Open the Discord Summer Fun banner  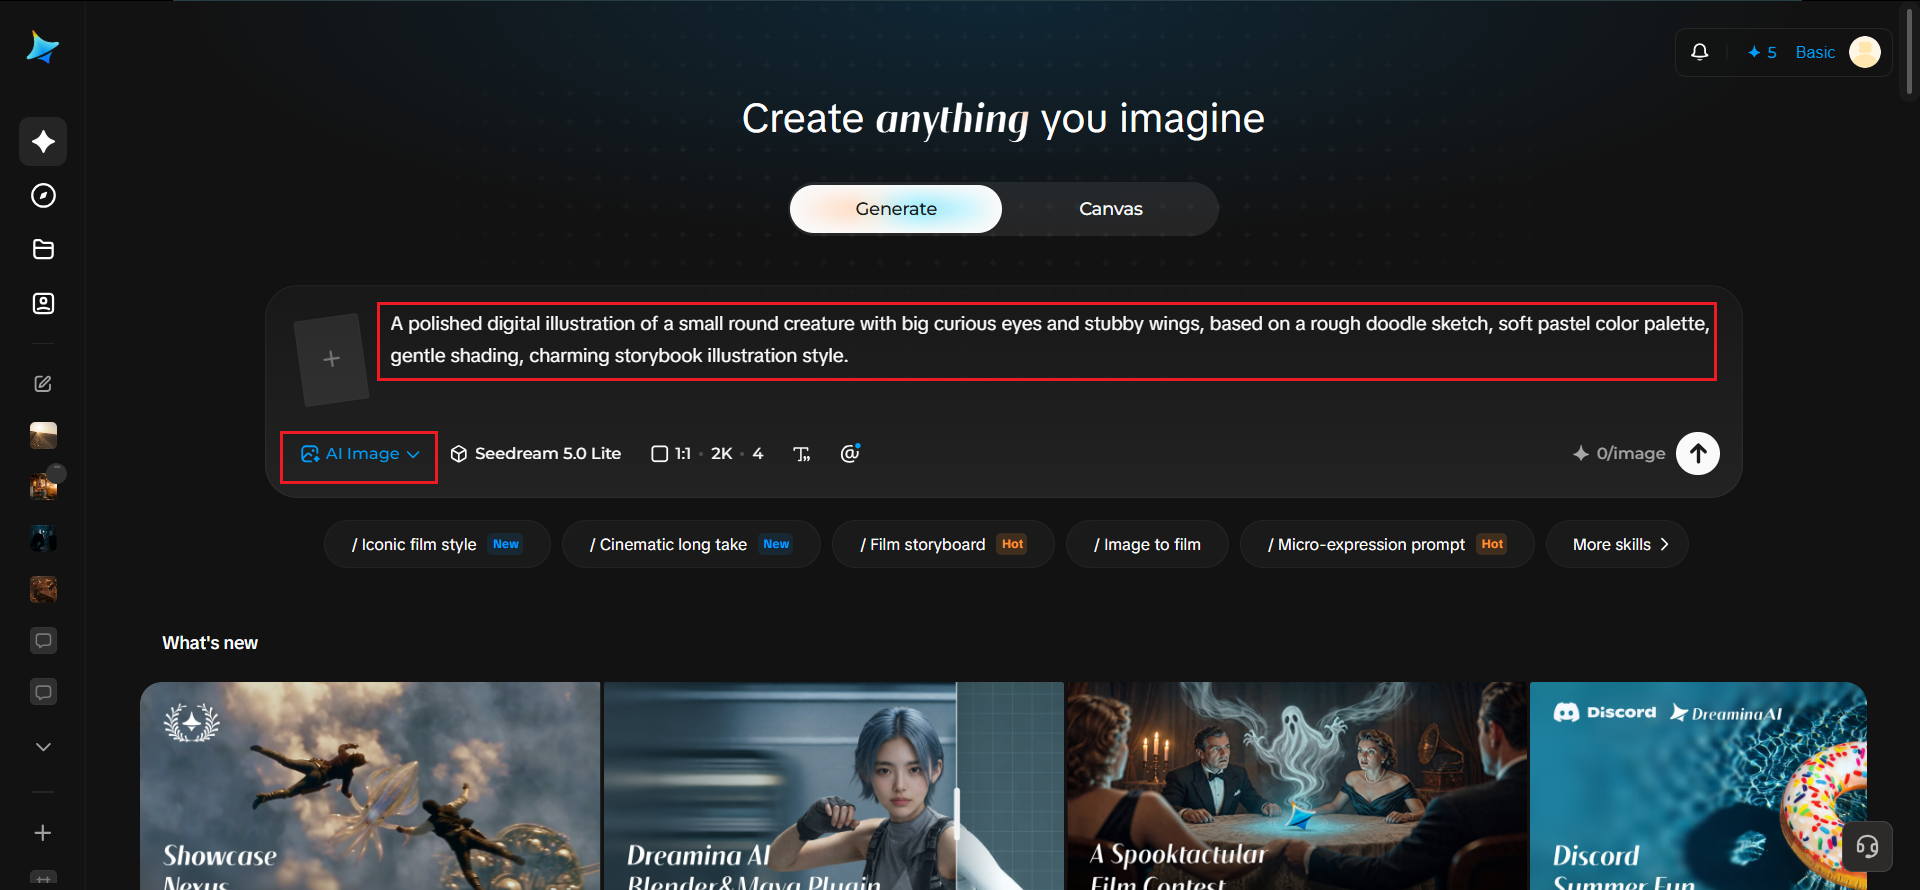pyautogui.click(x=1698, y=786)
